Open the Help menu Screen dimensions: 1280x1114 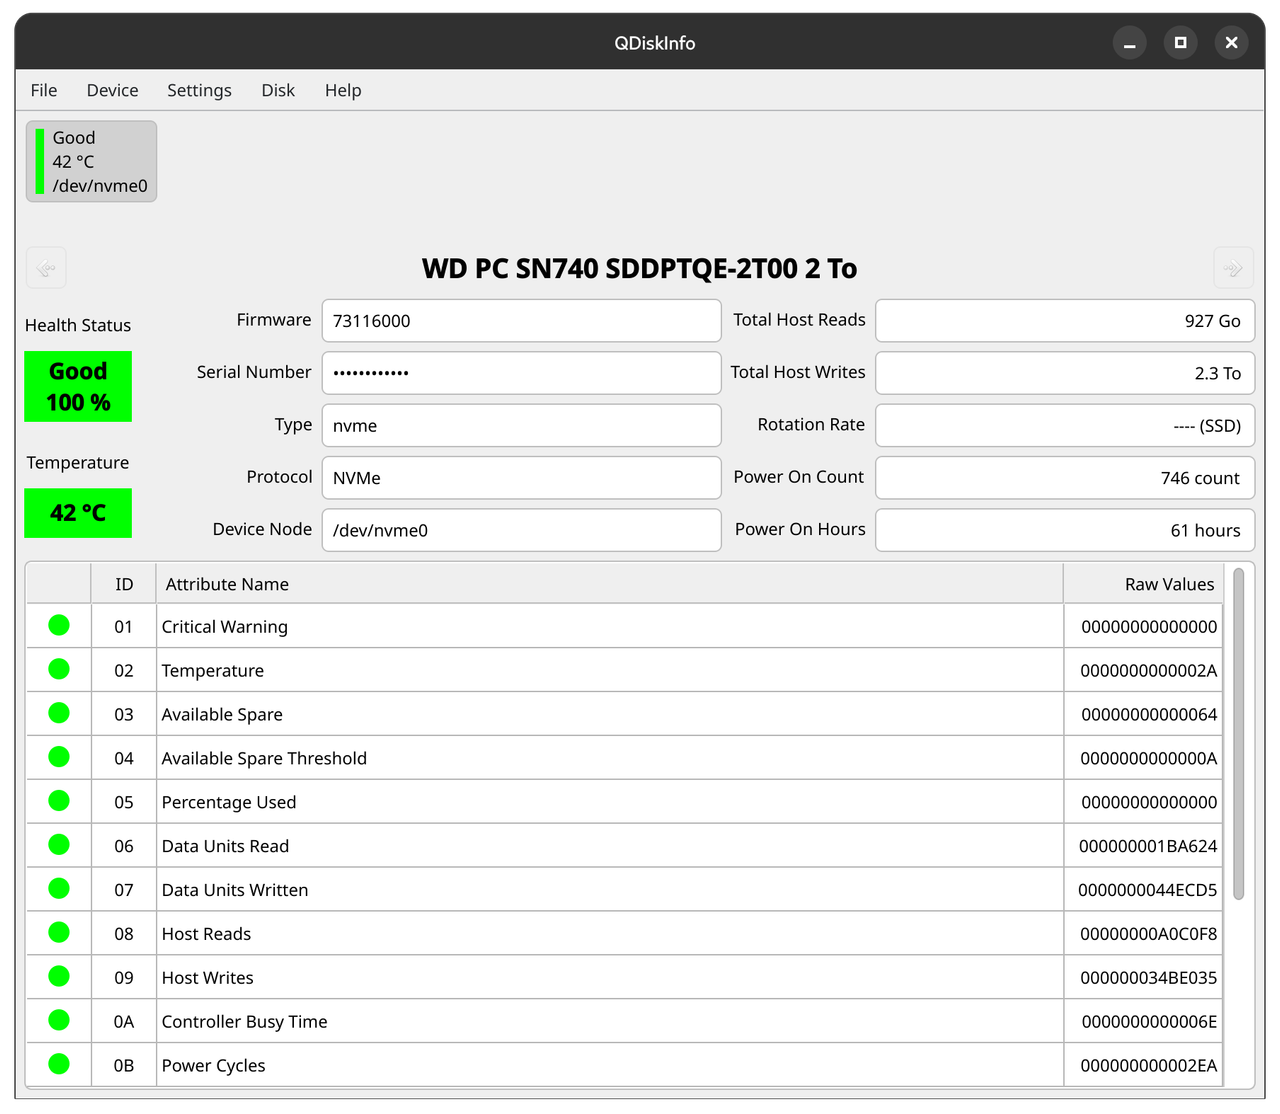pyautogui.click(x=343, y=90)
